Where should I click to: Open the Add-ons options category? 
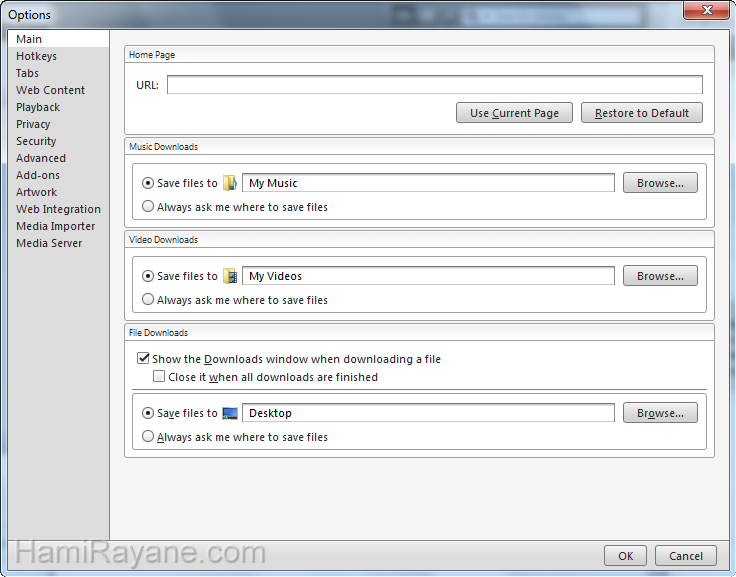coord(38,175)
